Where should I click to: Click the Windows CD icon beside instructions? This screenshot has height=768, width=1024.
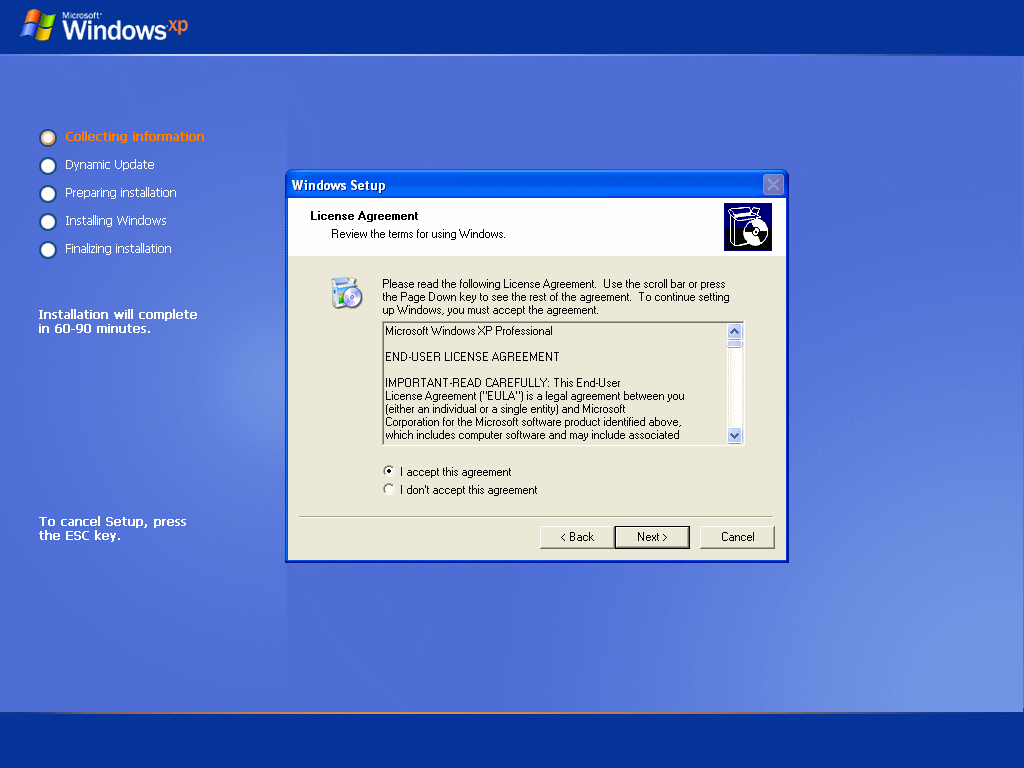(347, 293)
